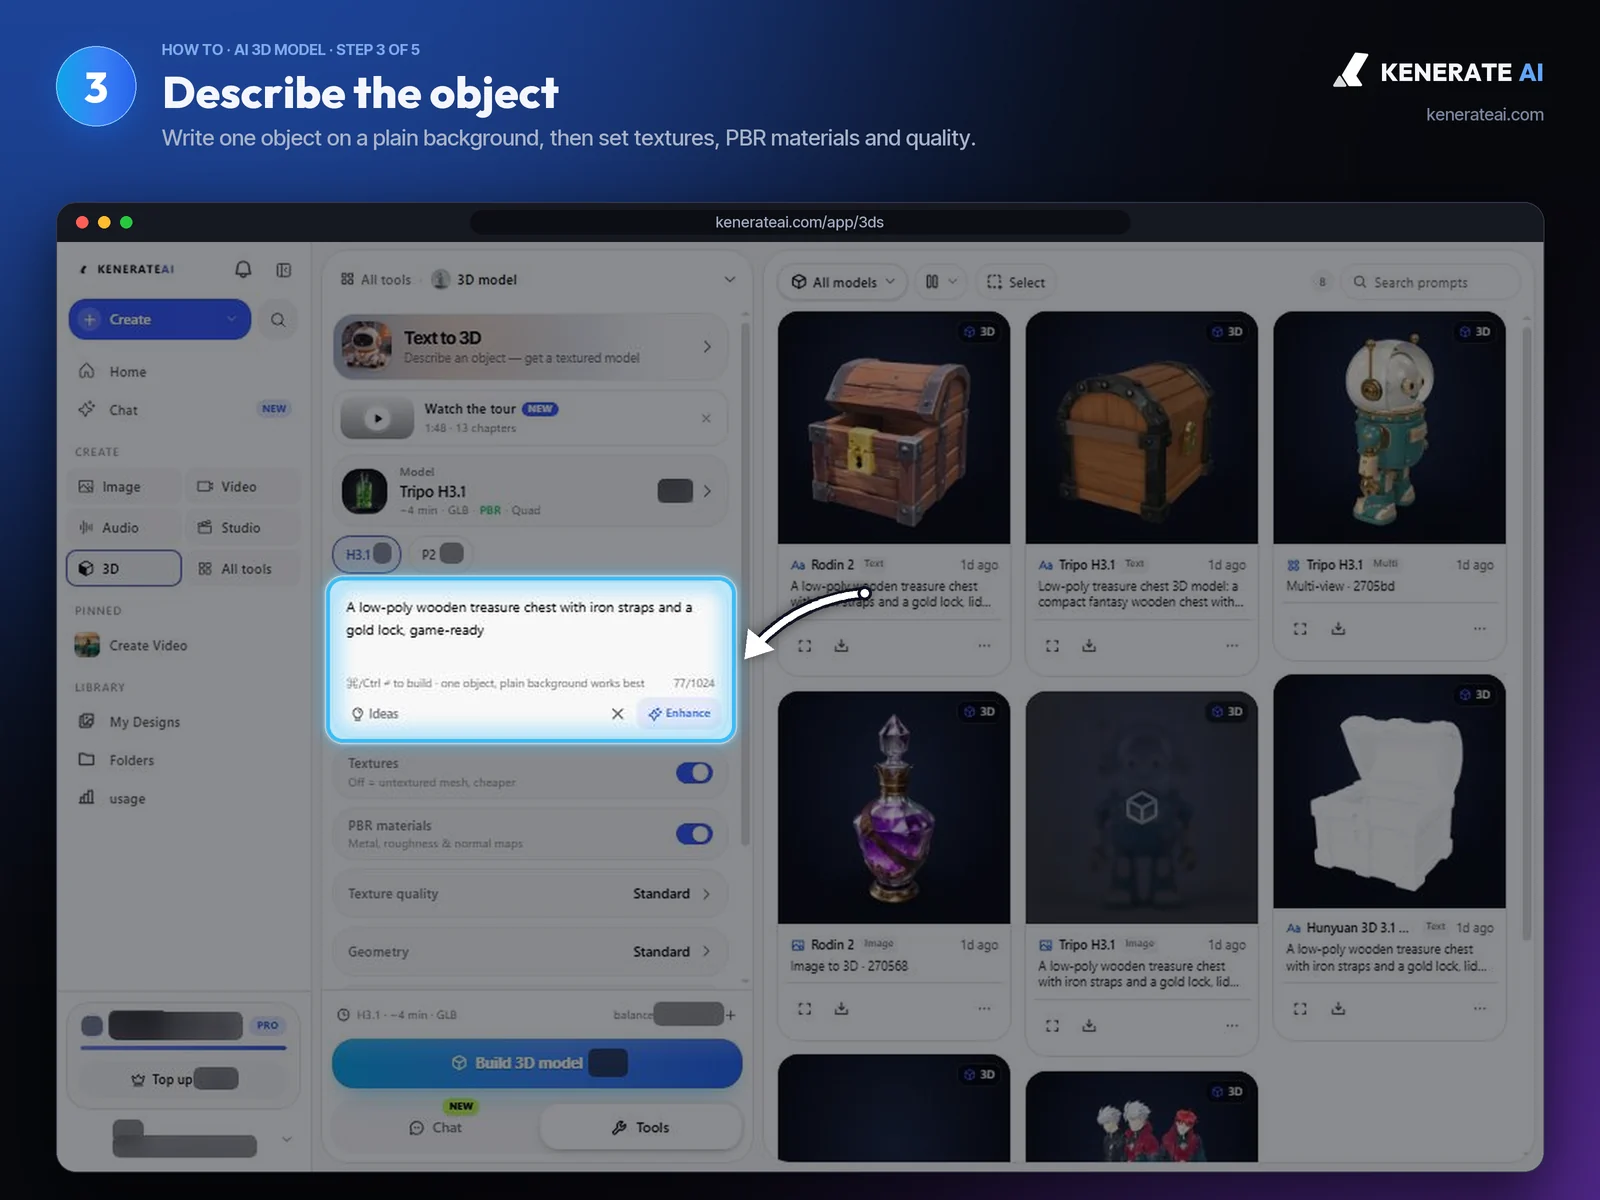
Task: Toggle the Textures switch
Action: click(x=694, y=773)
